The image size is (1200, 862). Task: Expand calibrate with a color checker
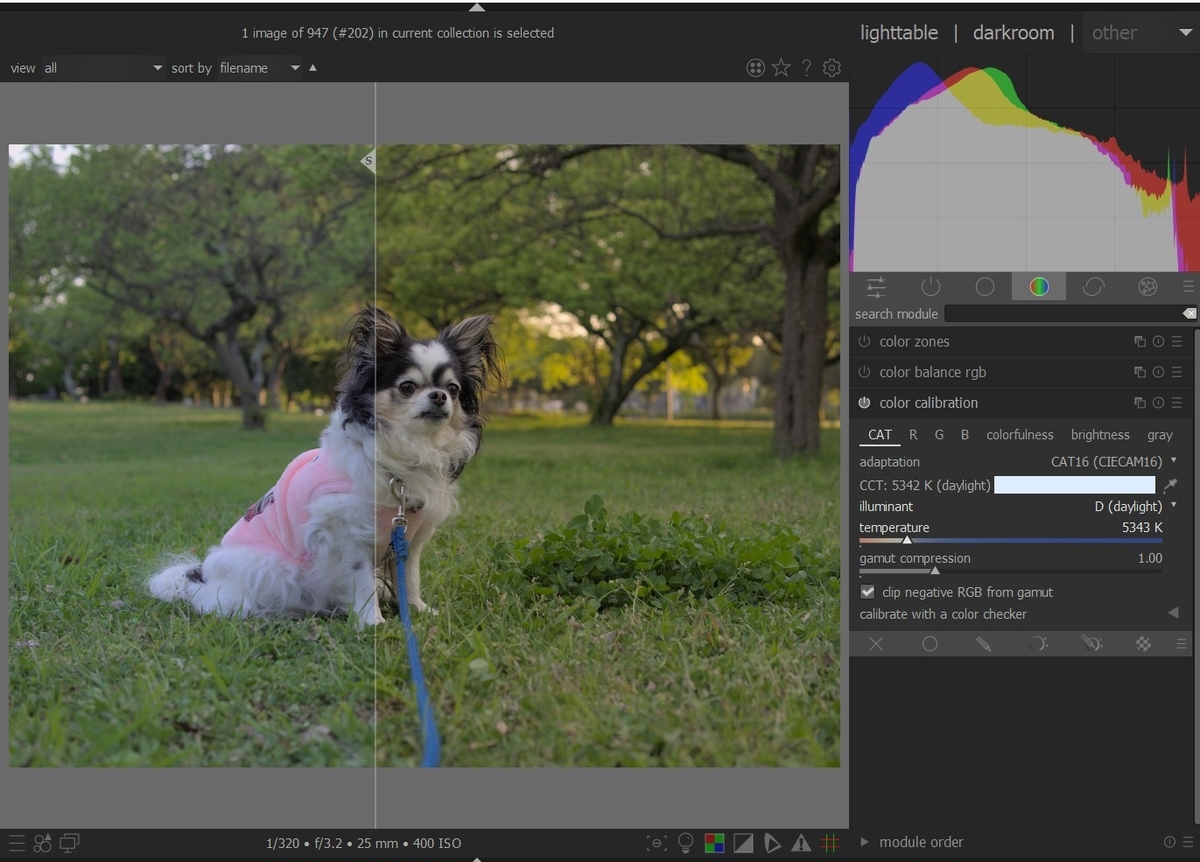point(1173,614)
